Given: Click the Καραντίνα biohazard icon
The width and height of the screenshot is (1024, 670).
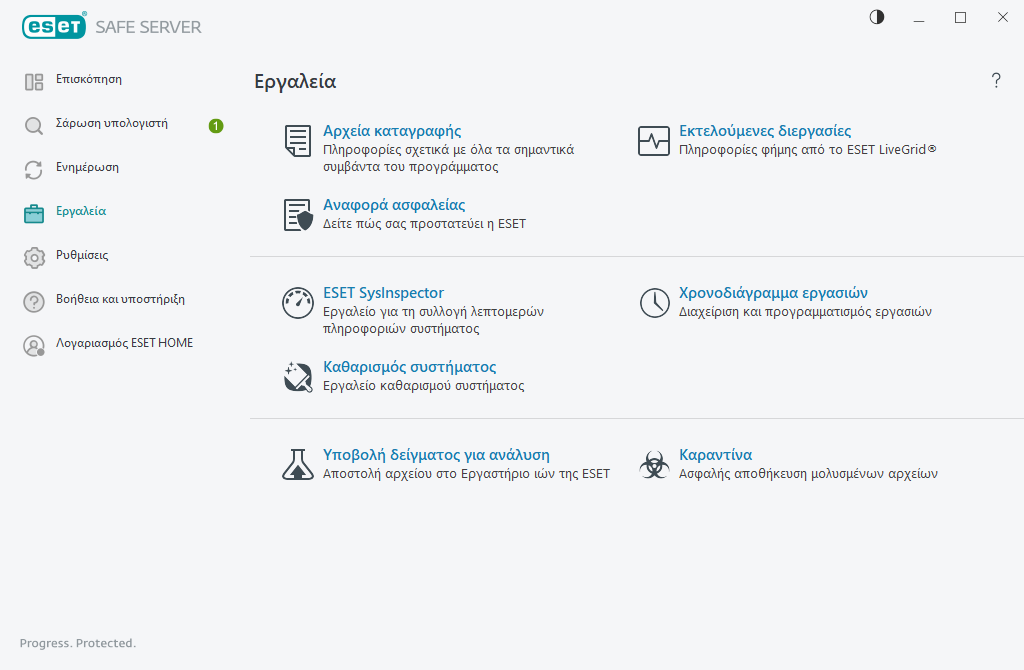Looking at the screenshot, I should pyautogui.click(x=654, y=464).
